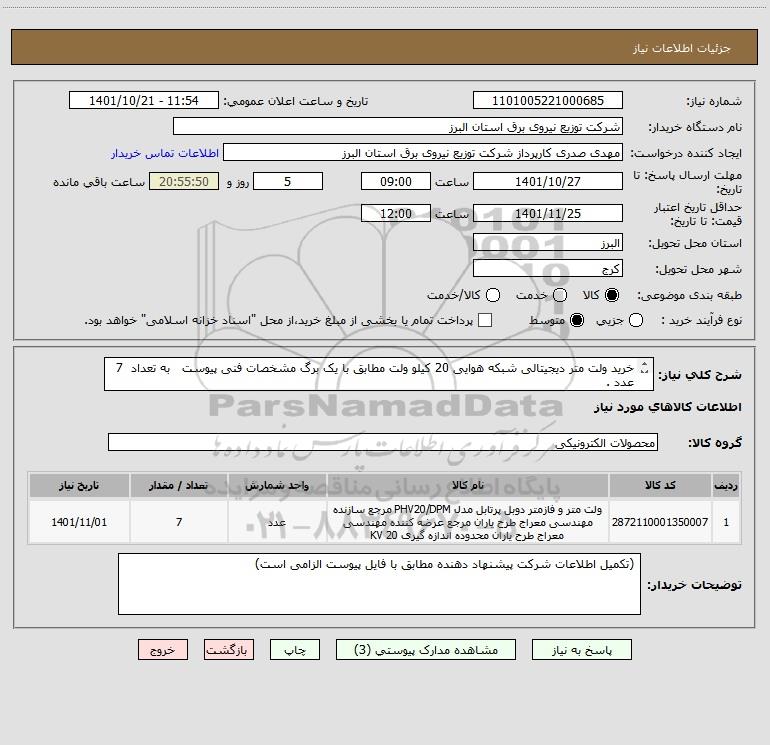The image size is (770, 745).
Task: Click the جزئیات اطلاعات نیاز header title
Action: pos(682,48)
